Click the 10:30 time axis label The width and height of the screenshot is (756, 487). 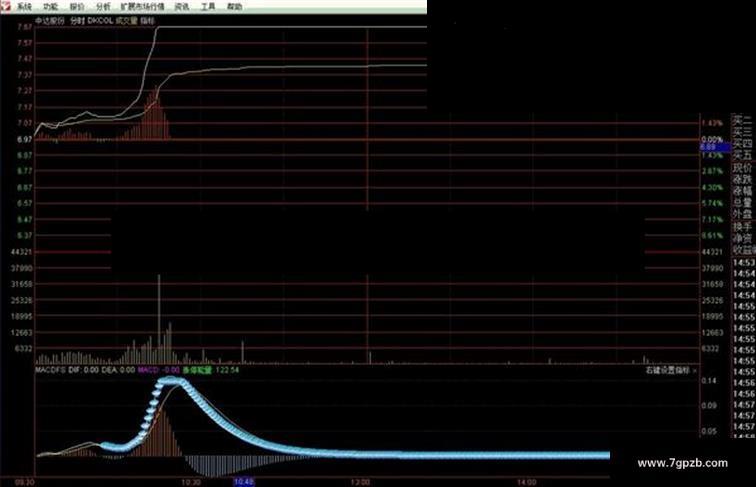coord(191,482)
